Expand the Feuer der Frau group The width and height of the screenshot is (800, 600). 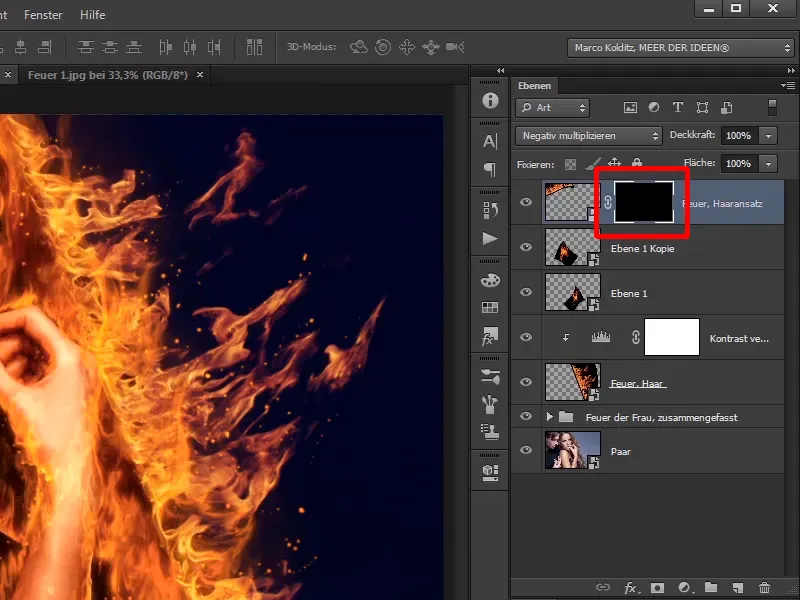click(549, 417)
